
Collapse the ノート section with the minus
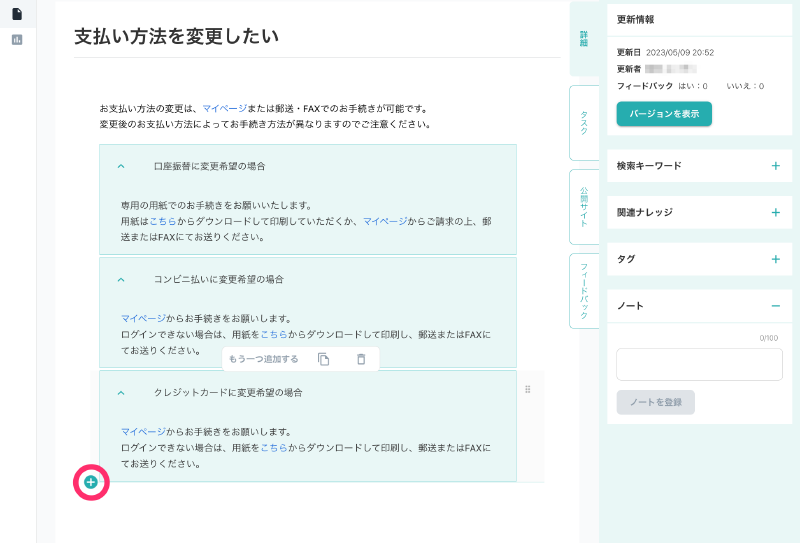(775, 306)
